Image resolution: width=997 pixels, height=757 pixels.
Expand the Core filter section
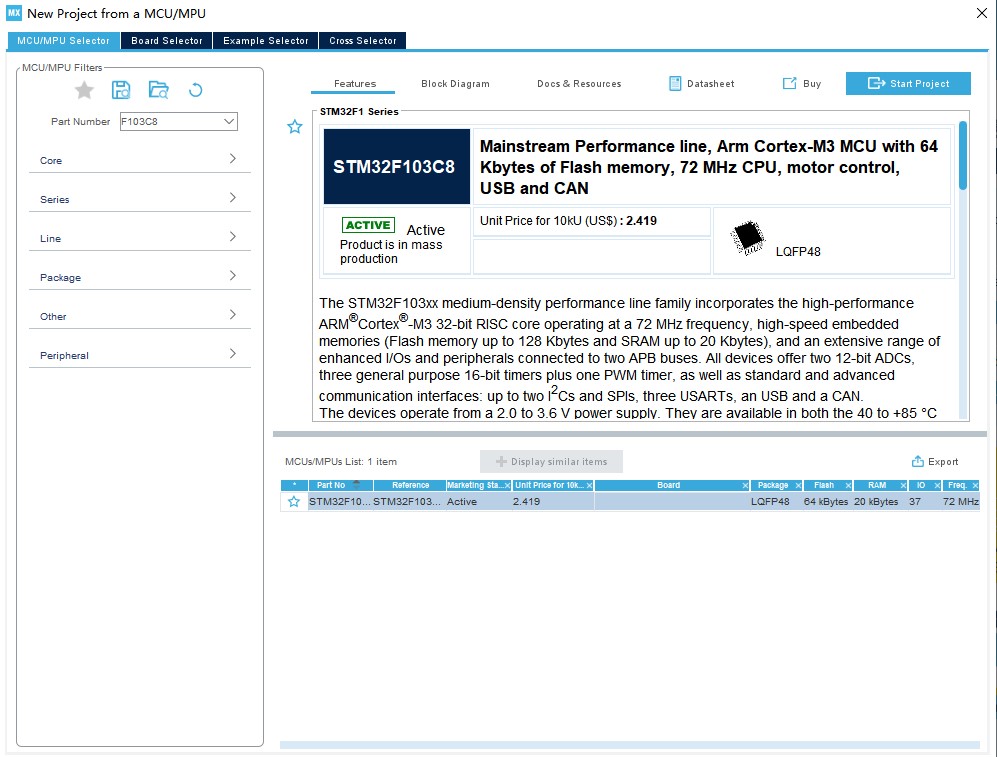pos(140,160)
